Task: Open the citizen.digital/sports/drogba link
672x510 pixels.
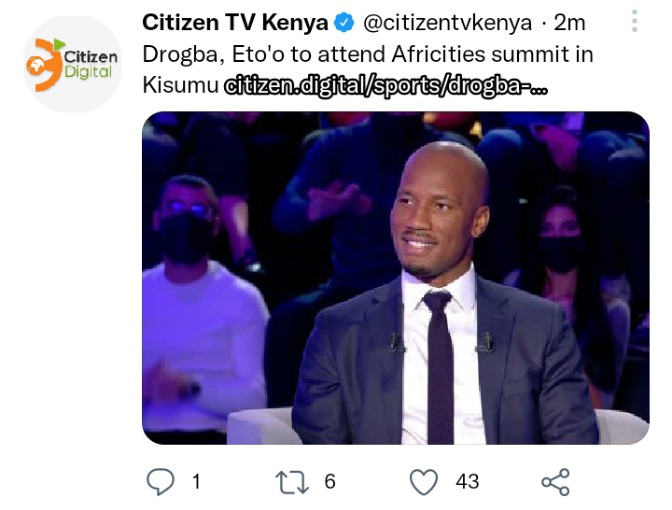Action: point(386,86)
